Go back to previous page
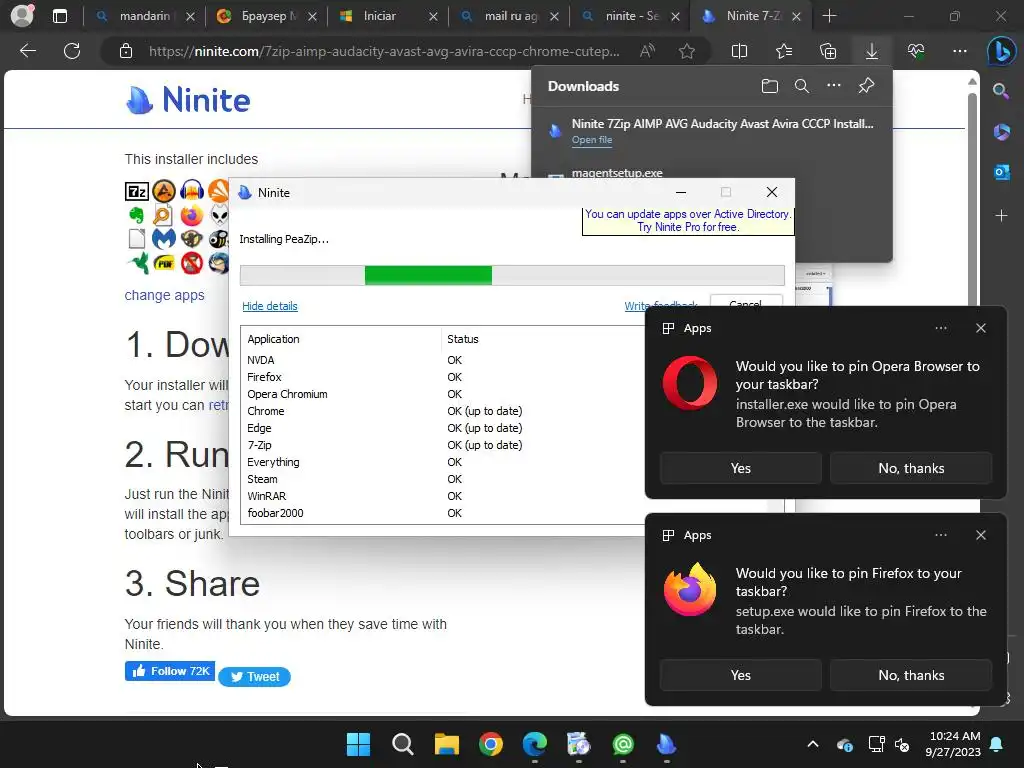This screenshot has width=1024, height=768. pyautogui.click(x=27, y=51)
